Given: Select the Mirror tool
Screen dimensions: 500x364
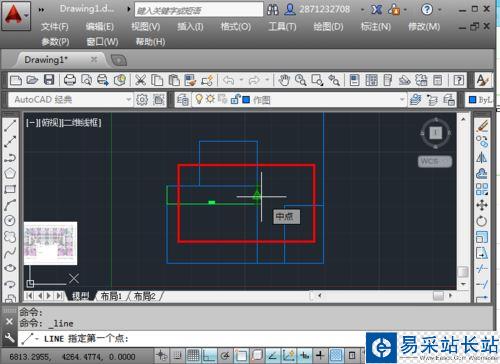Looking at the screenshot, I should [x=482, y=157].
